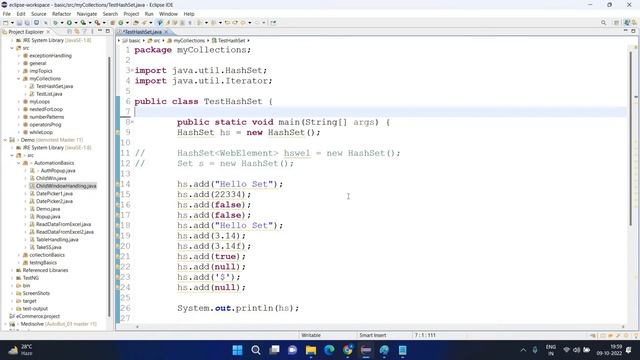Click the Writable status bar entry
The image size is (640, 360).
coord(311,335)
